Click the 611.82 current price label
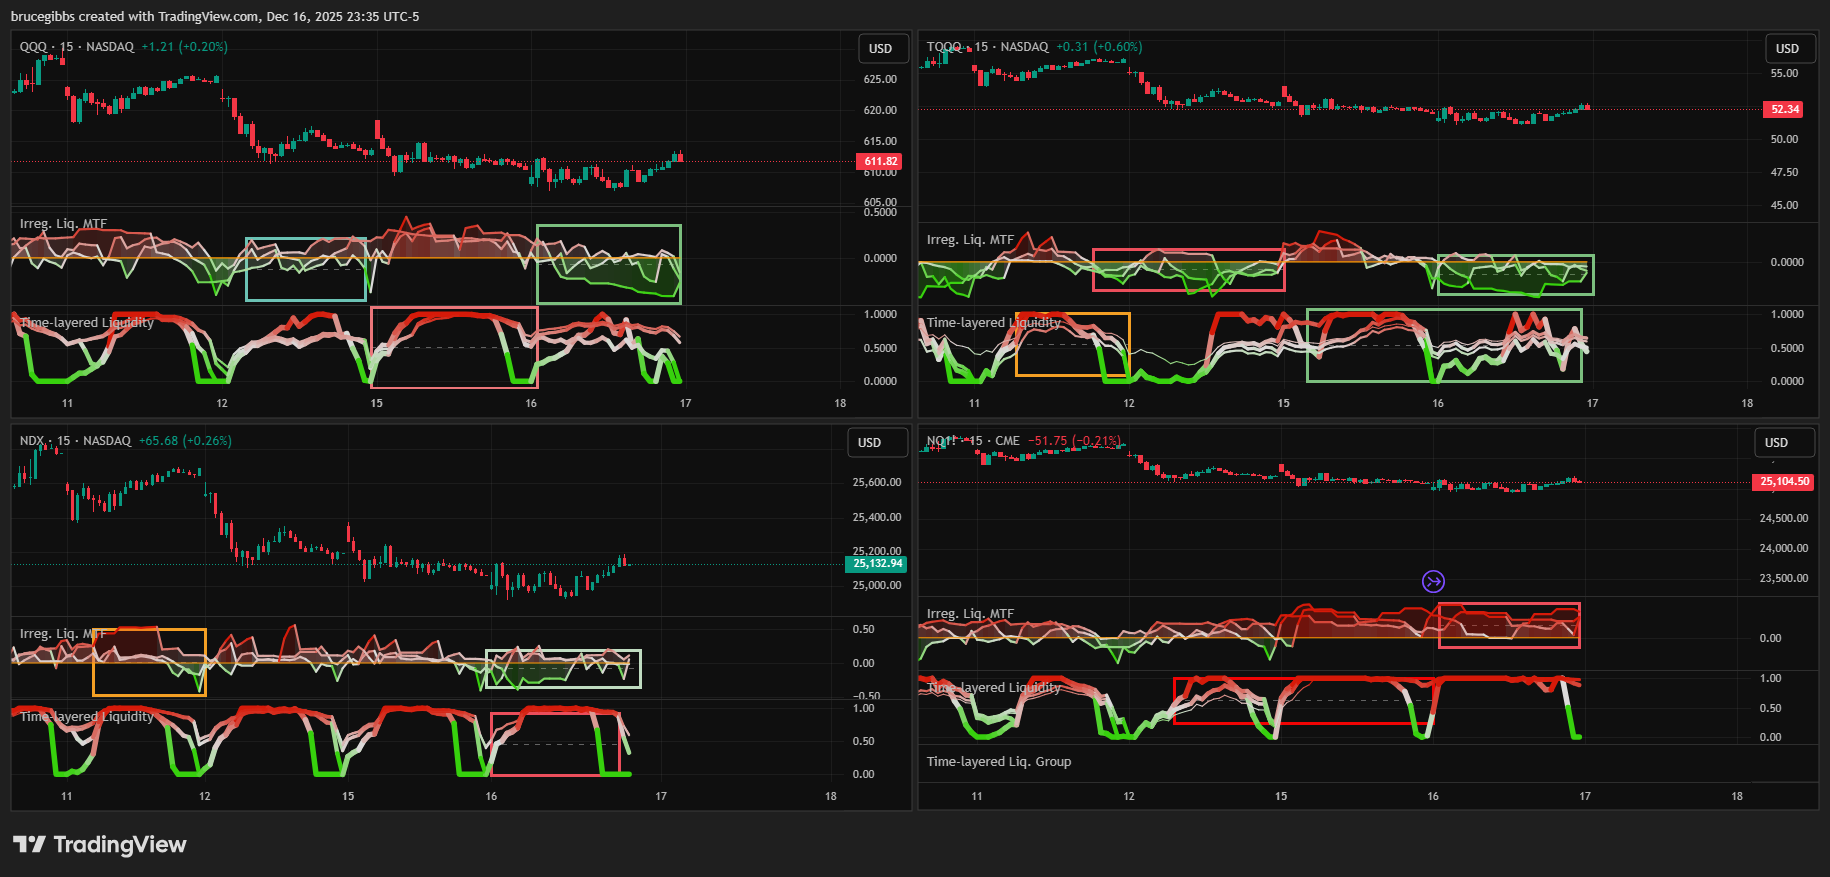 [x=880, y=161]
